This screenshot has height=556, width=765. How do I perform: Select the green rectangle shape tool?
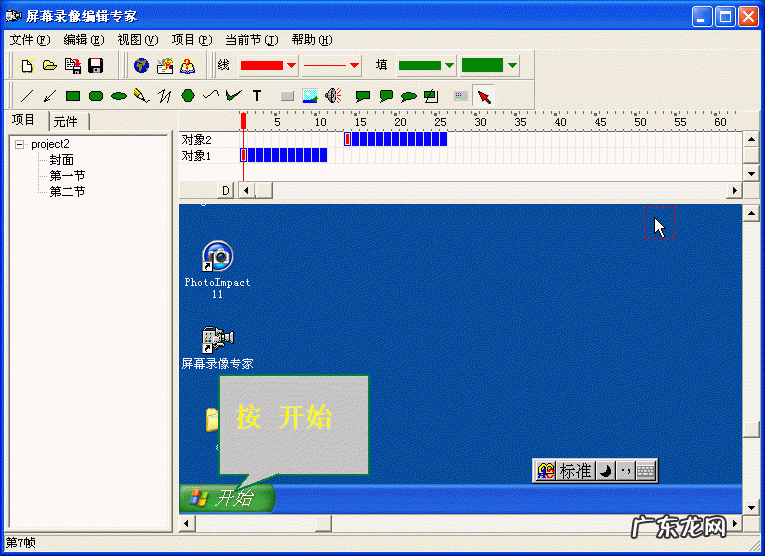click(73, 96)
